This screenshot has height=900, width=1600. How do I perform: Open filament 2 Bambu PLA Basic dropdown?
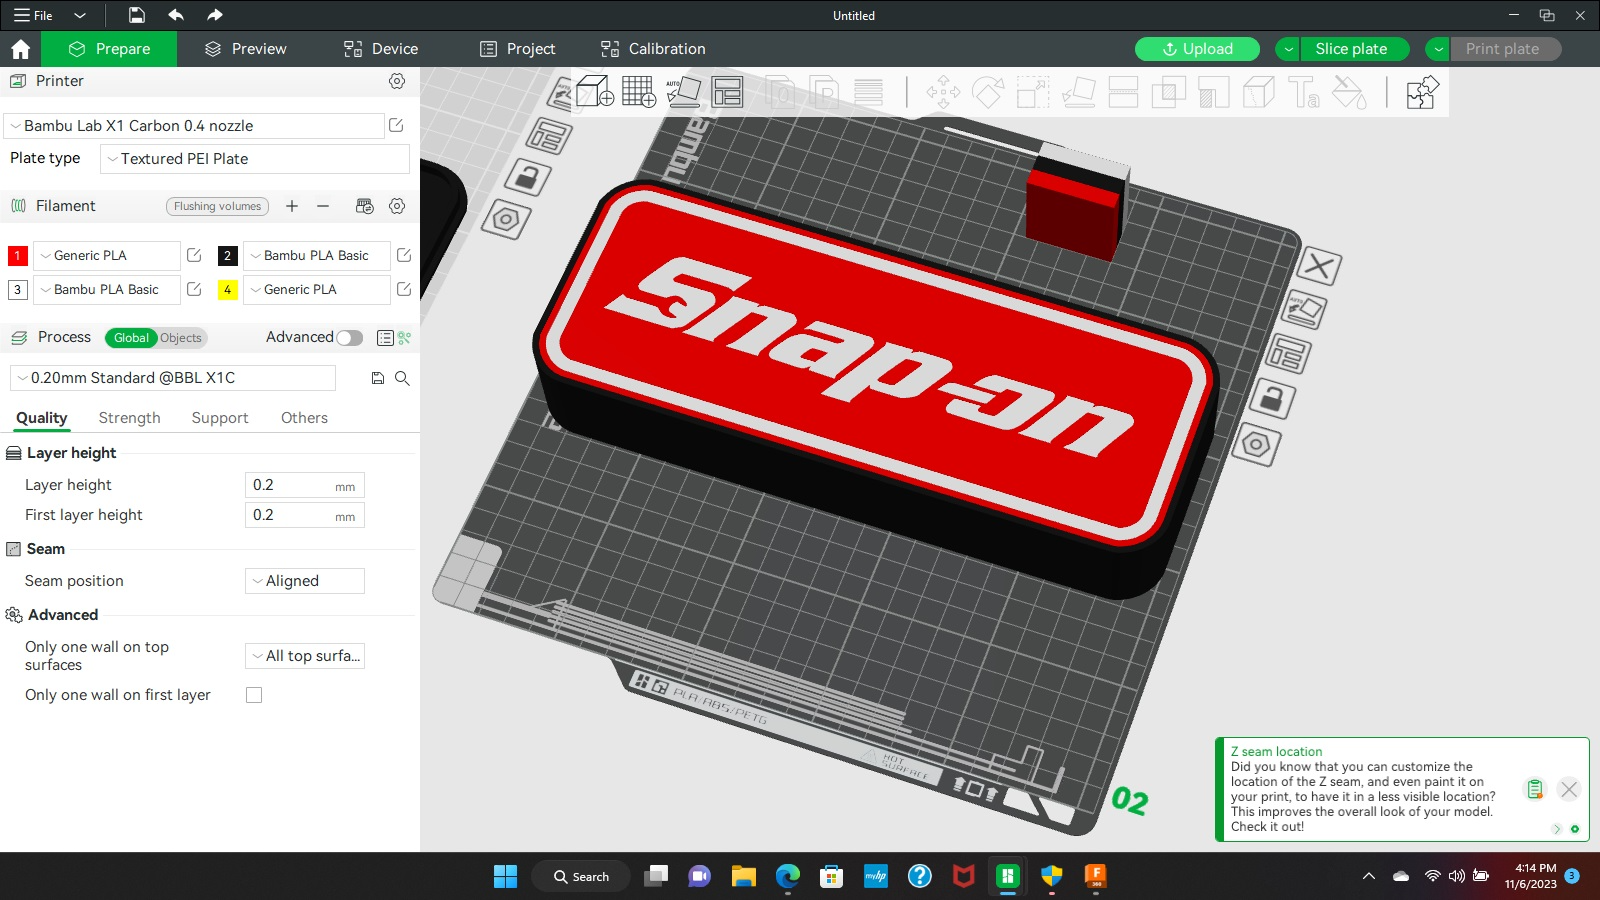[x=317, y=256]
